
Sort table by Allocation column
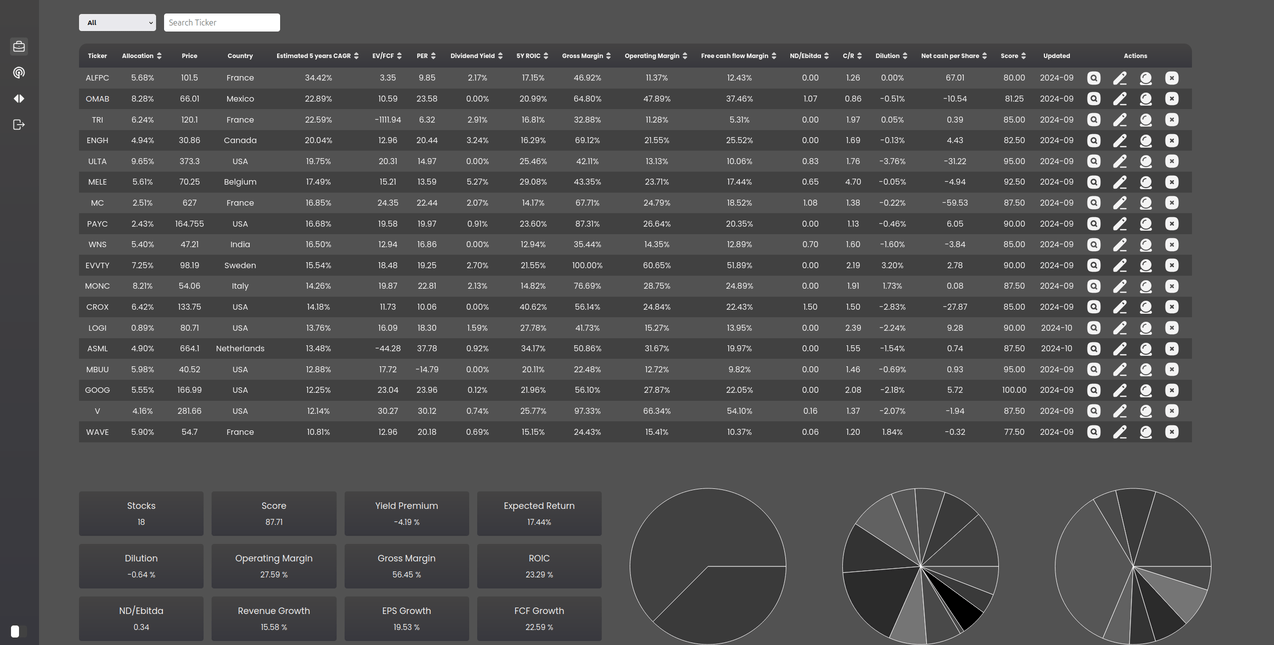(142, 56)
